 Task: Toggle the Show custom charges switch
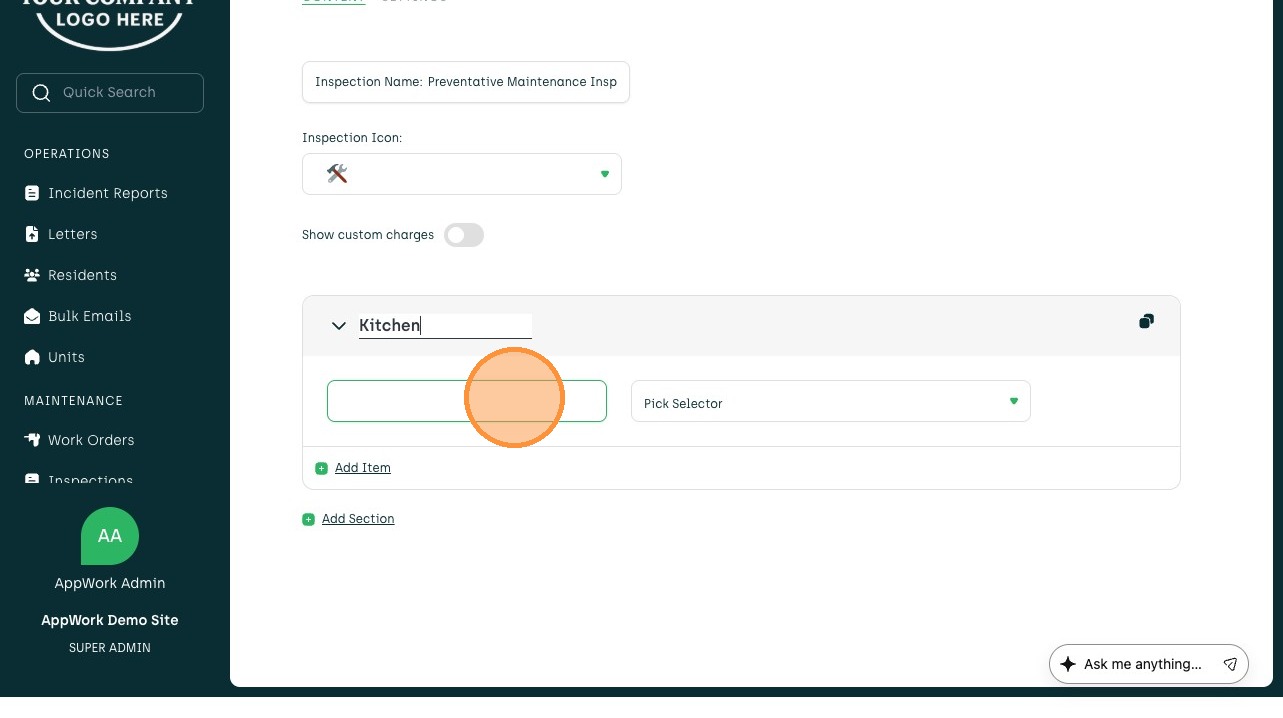tap(464, 235)
